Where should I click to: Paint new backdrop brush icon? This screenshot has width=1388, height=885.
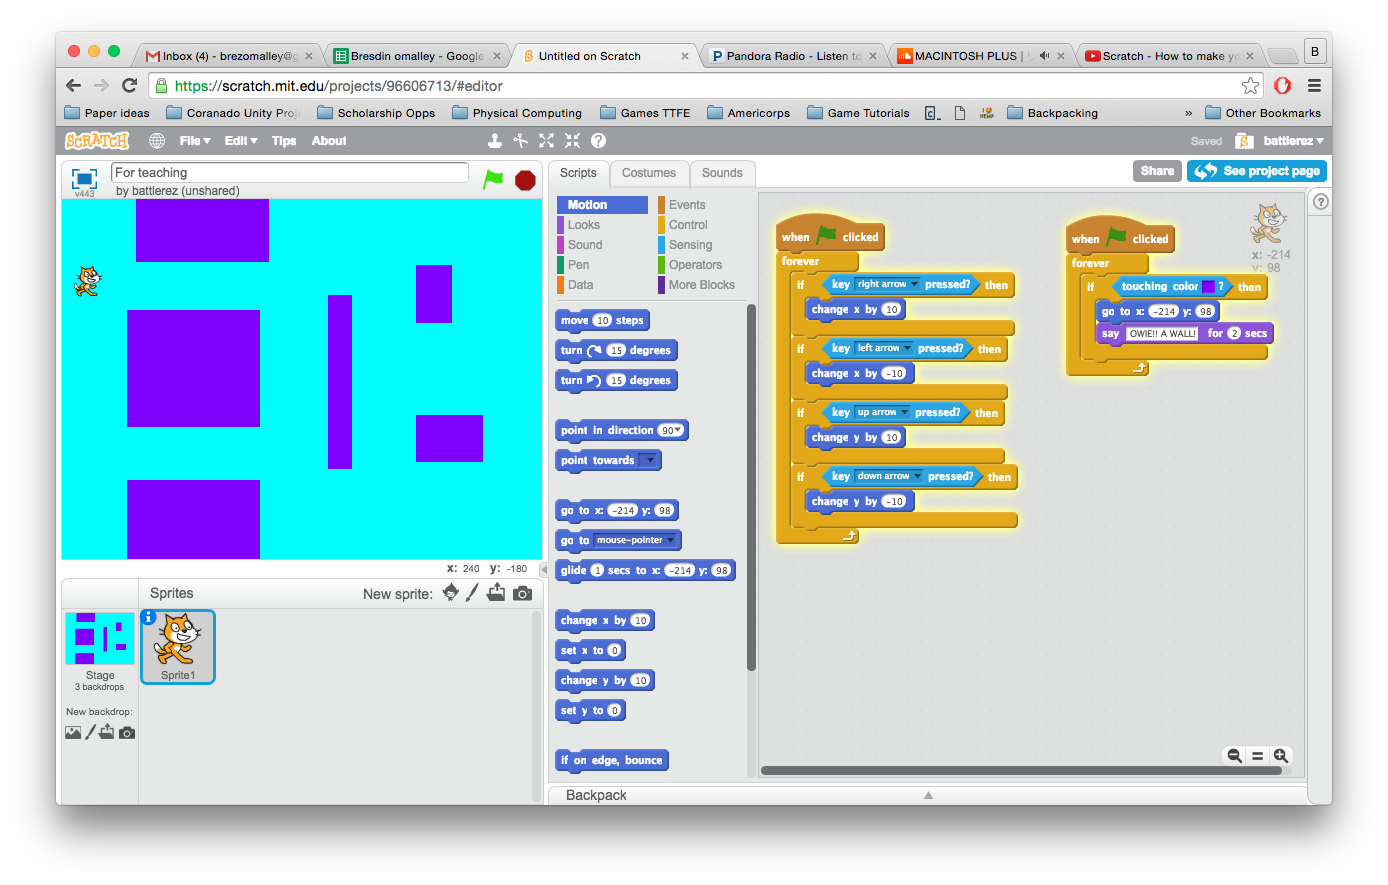coord(90,732)
